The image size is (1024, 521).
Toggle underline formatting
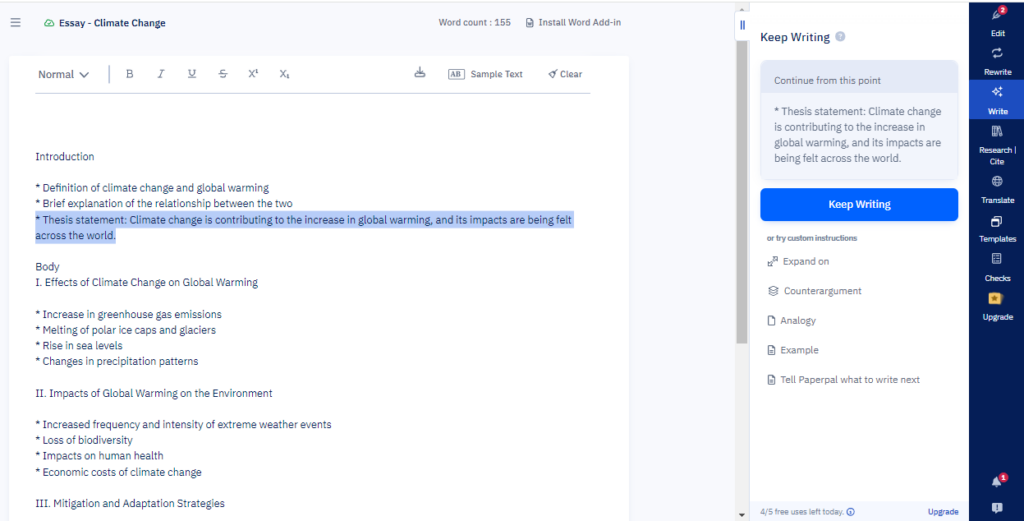191,74
